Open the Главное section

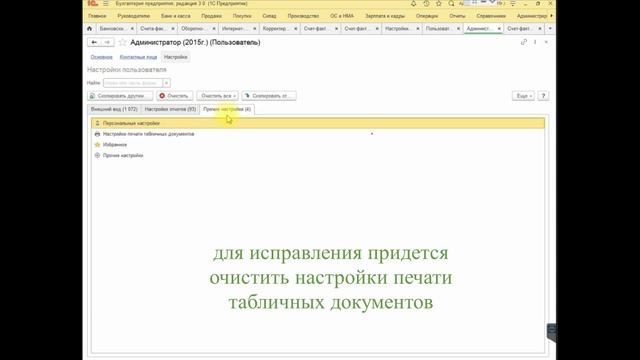(97, 16)
